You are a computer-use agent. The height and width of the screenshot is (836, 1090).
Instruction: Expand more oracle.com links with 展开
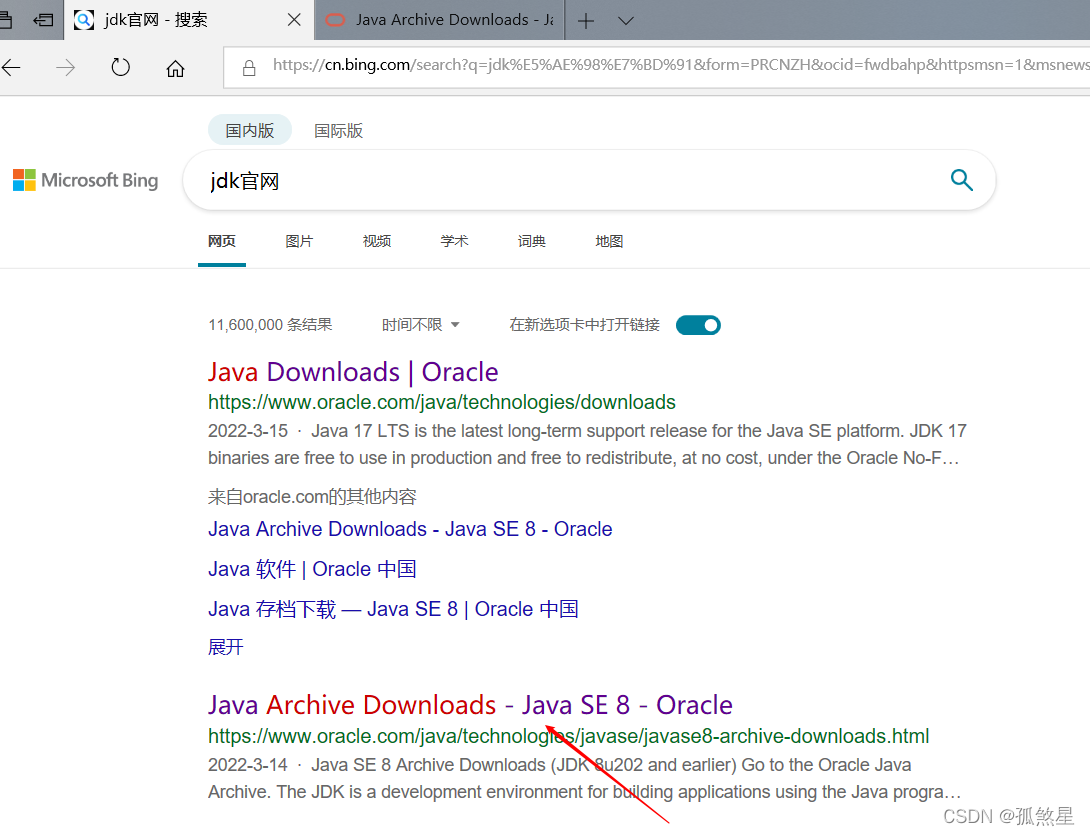[x=226, y=647]
